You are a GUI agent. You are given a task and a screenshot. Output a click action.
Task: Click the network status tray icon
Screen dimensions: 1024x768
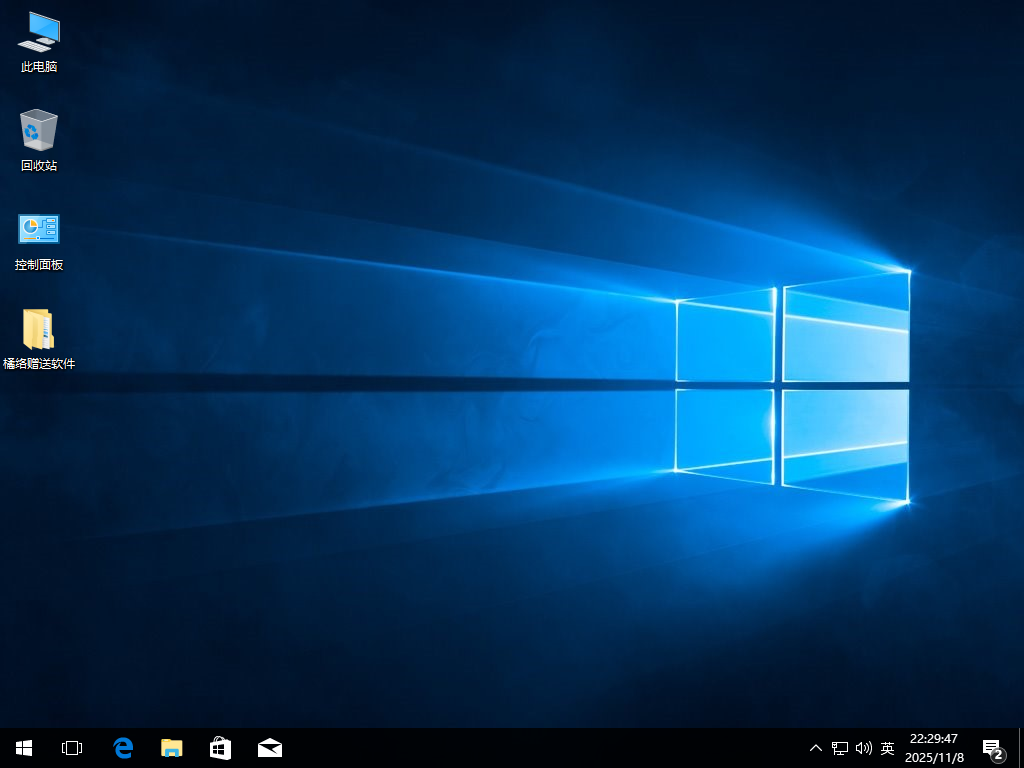pos(840,748)
